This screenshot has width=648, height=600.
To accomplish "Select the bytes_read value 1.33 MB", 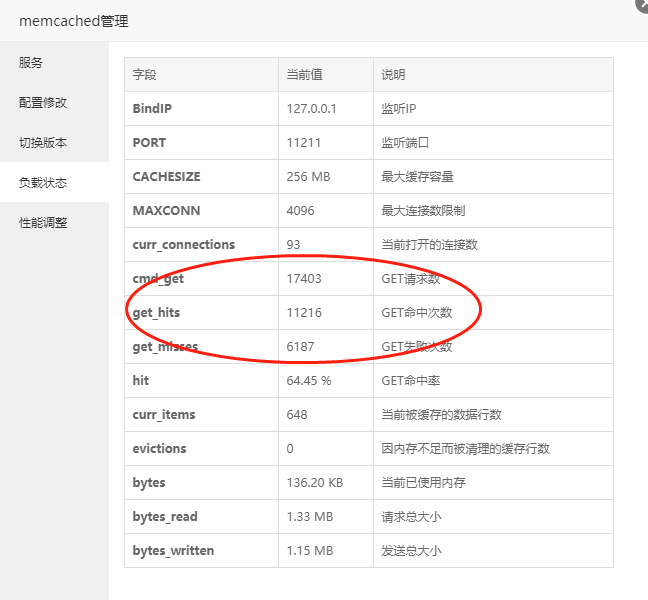I will click(308, 517).
